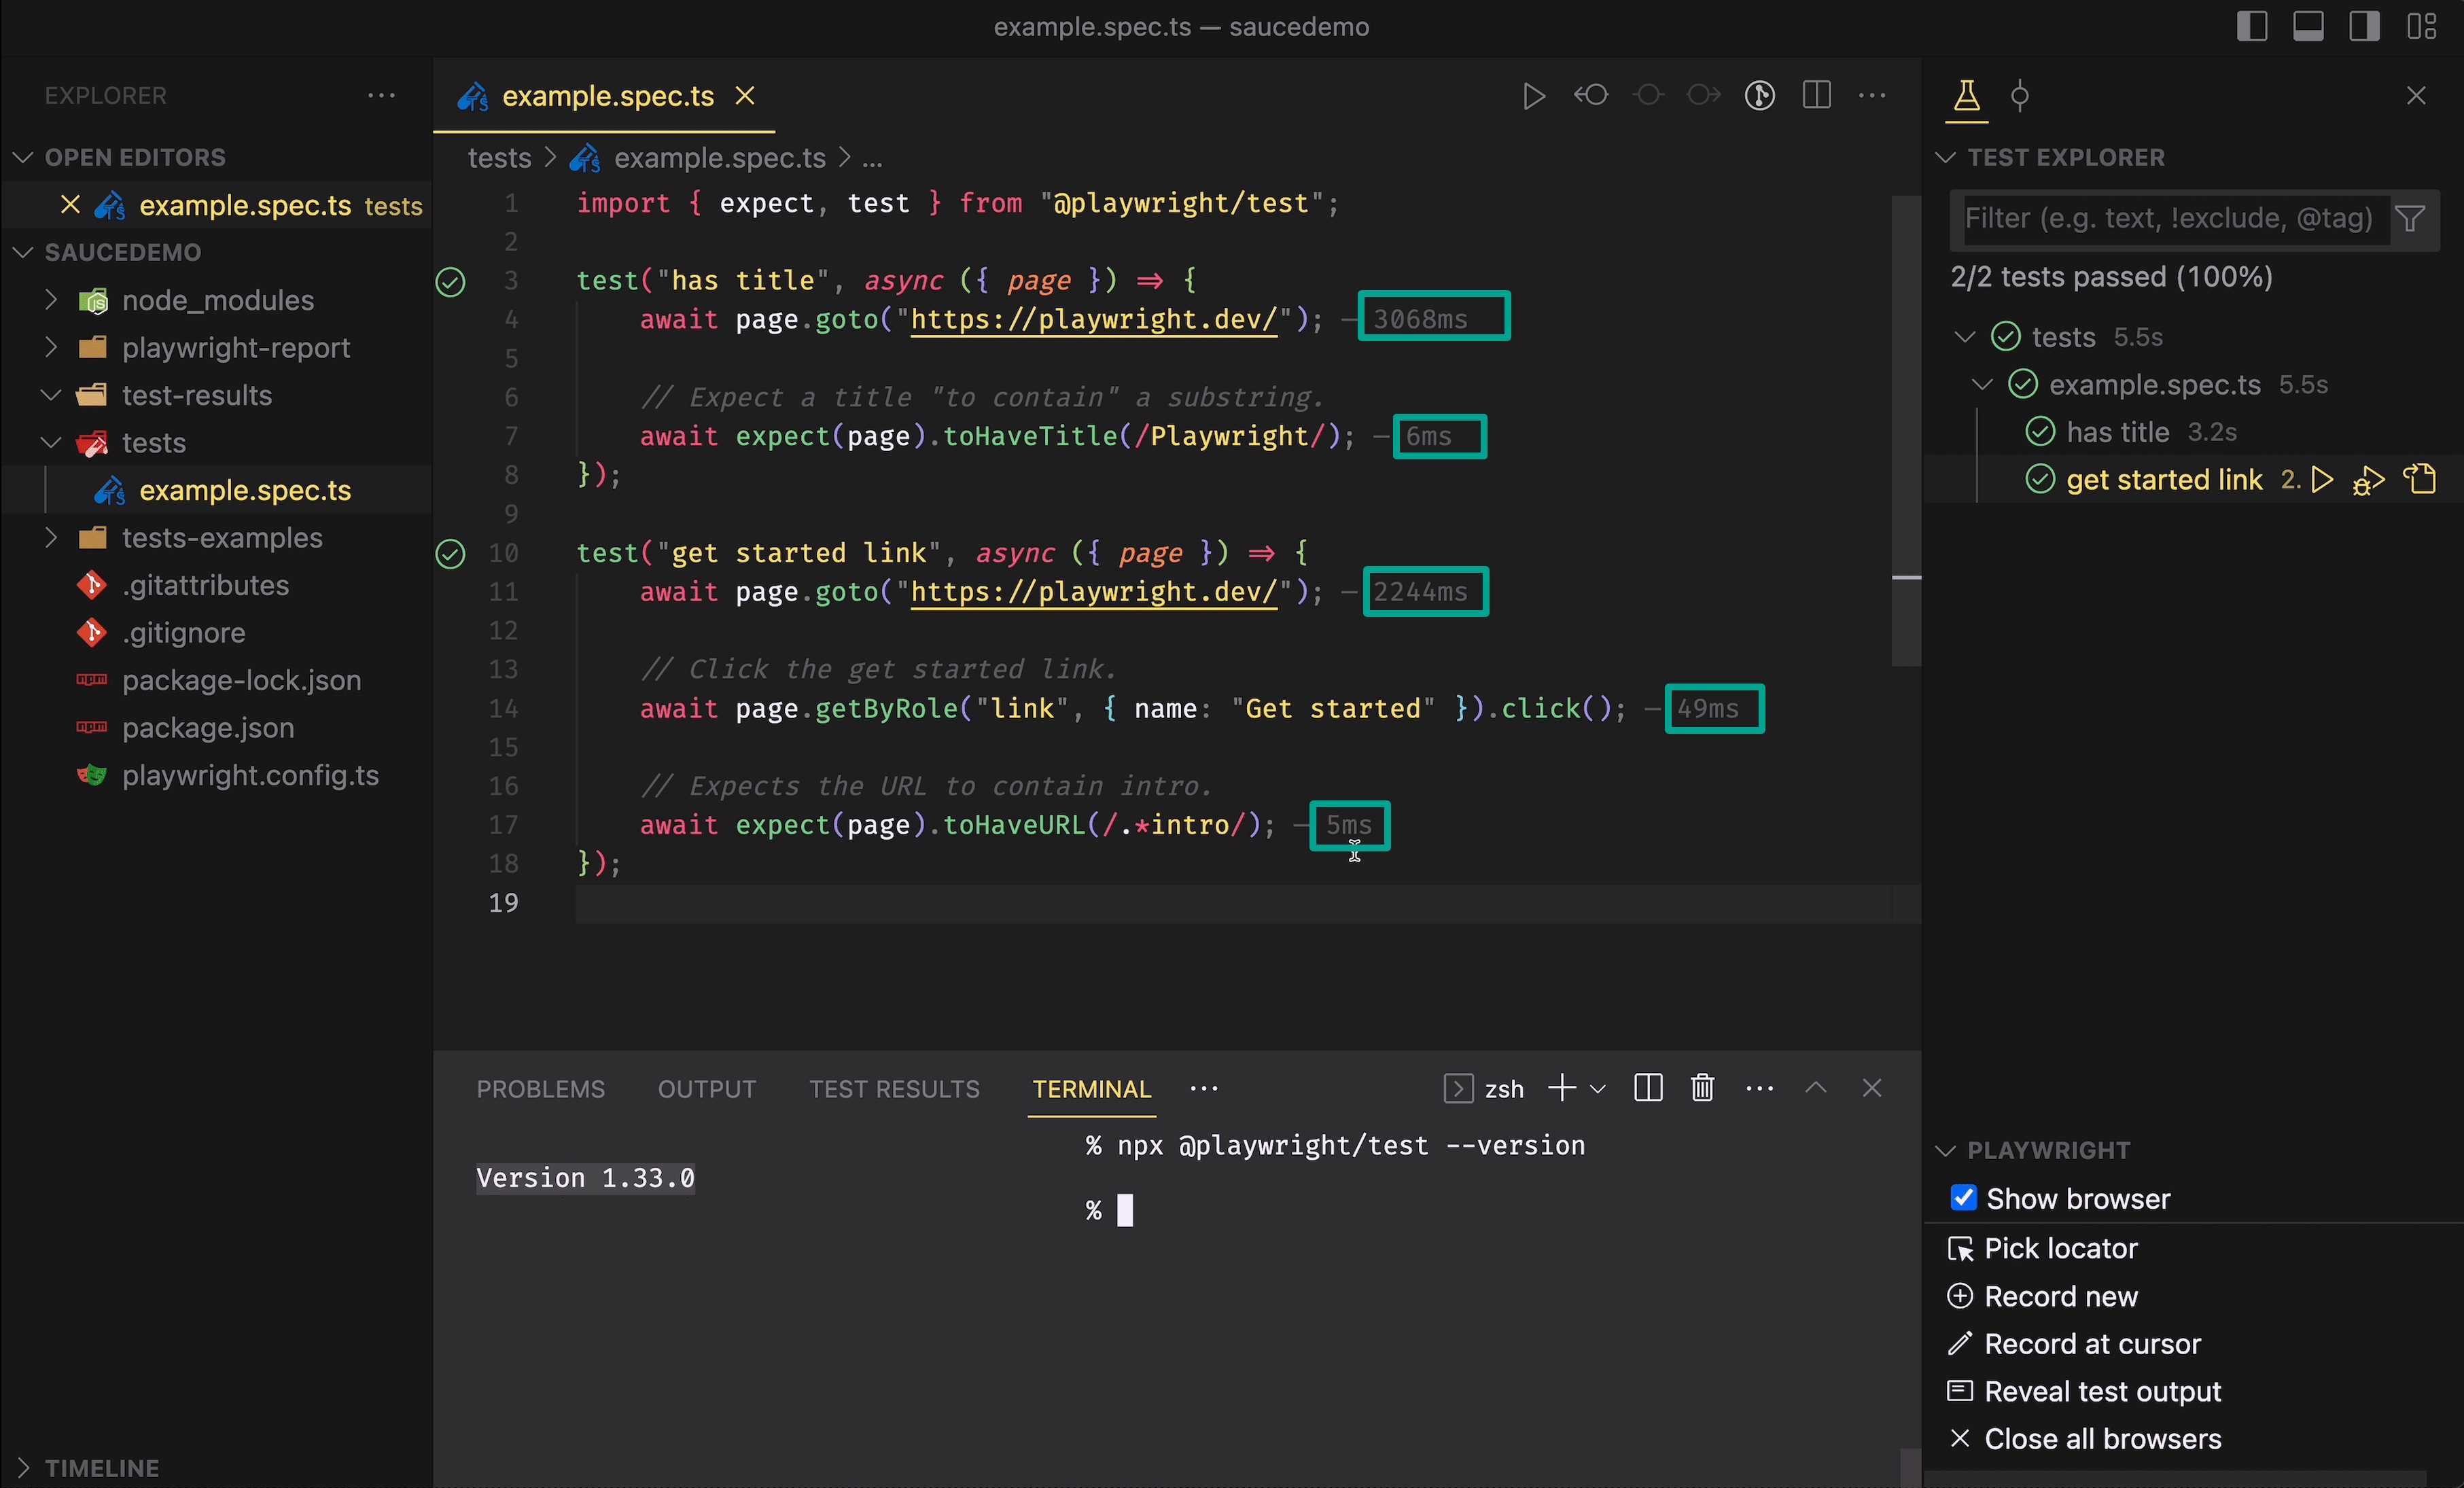Toggle primary side bar layout icon

pos(2251,26)
